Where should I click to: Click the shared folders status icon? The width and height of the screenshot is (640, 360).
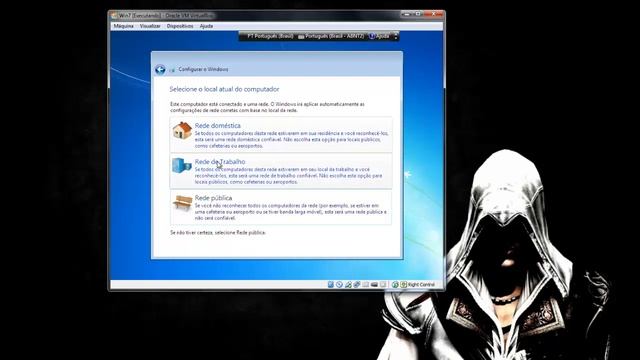click(x=365, y=284)
